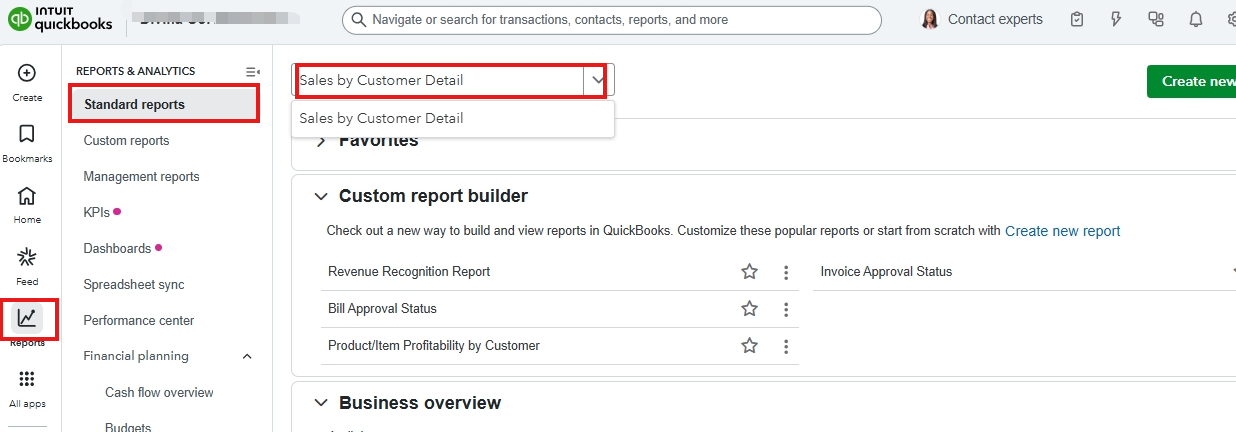Star Product/Item Profitability by Customer report
Image resolution: width=1236 pixels, height=432 pixels.
tap(749, 346)
